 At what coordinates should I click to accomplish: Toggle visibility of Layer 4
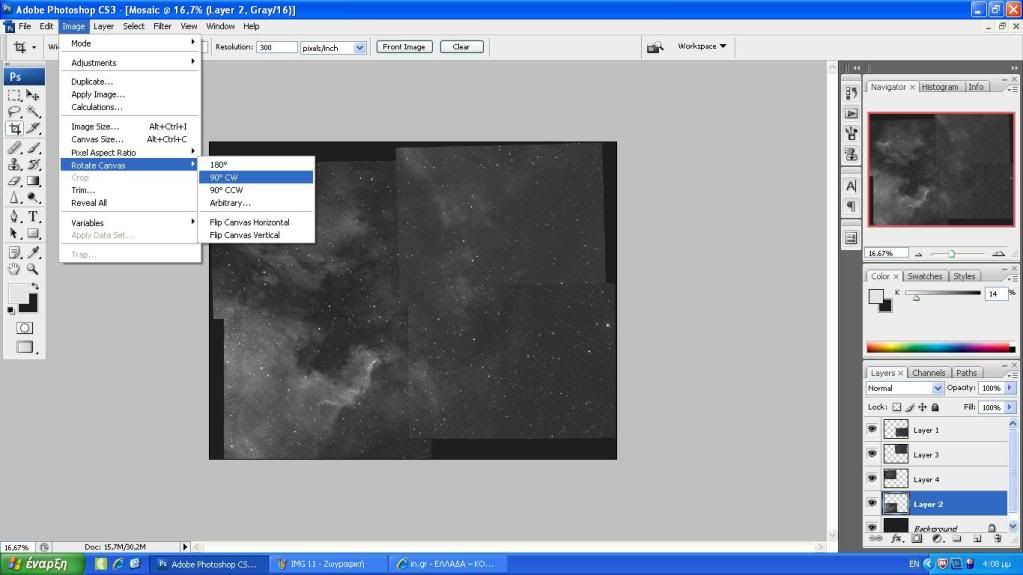(x=872, y=479)
